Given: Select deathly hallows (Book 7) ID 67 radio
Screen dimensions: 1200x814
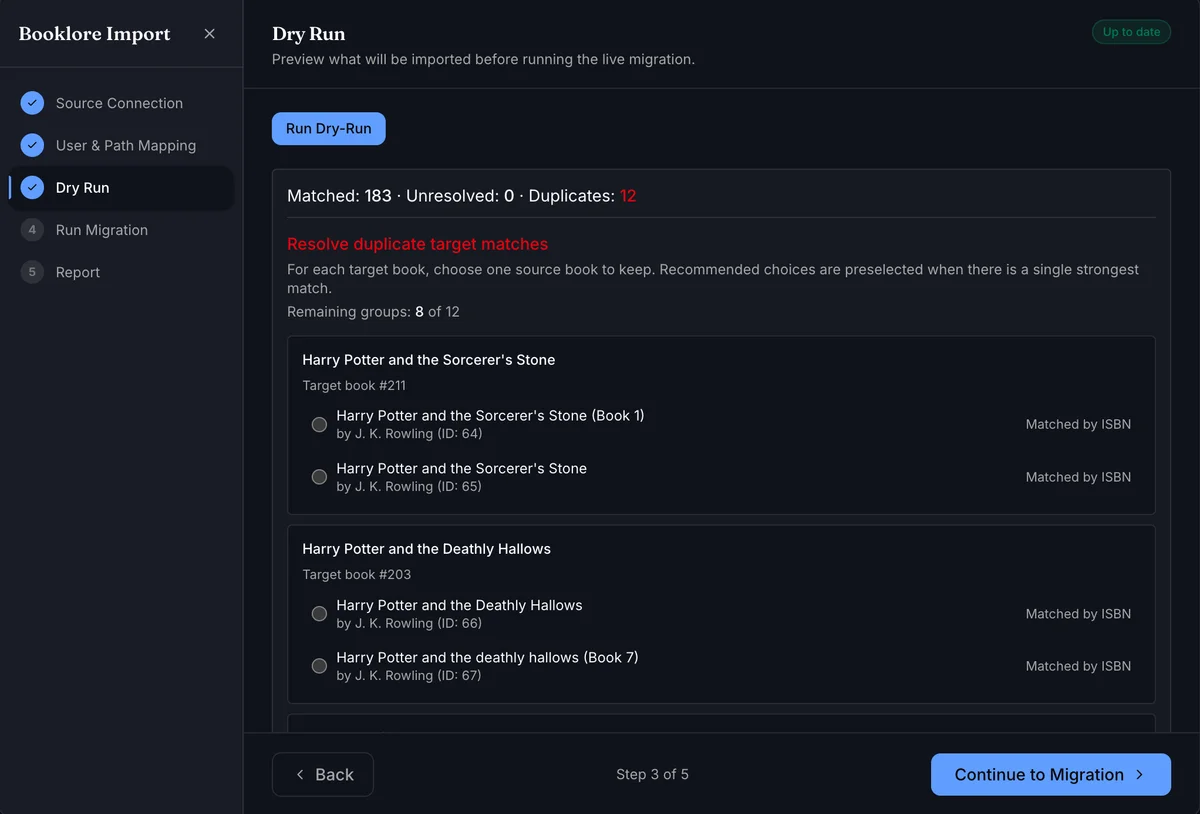Looking at the screenshot, I should pyautogui.click(x=319, y=666).
